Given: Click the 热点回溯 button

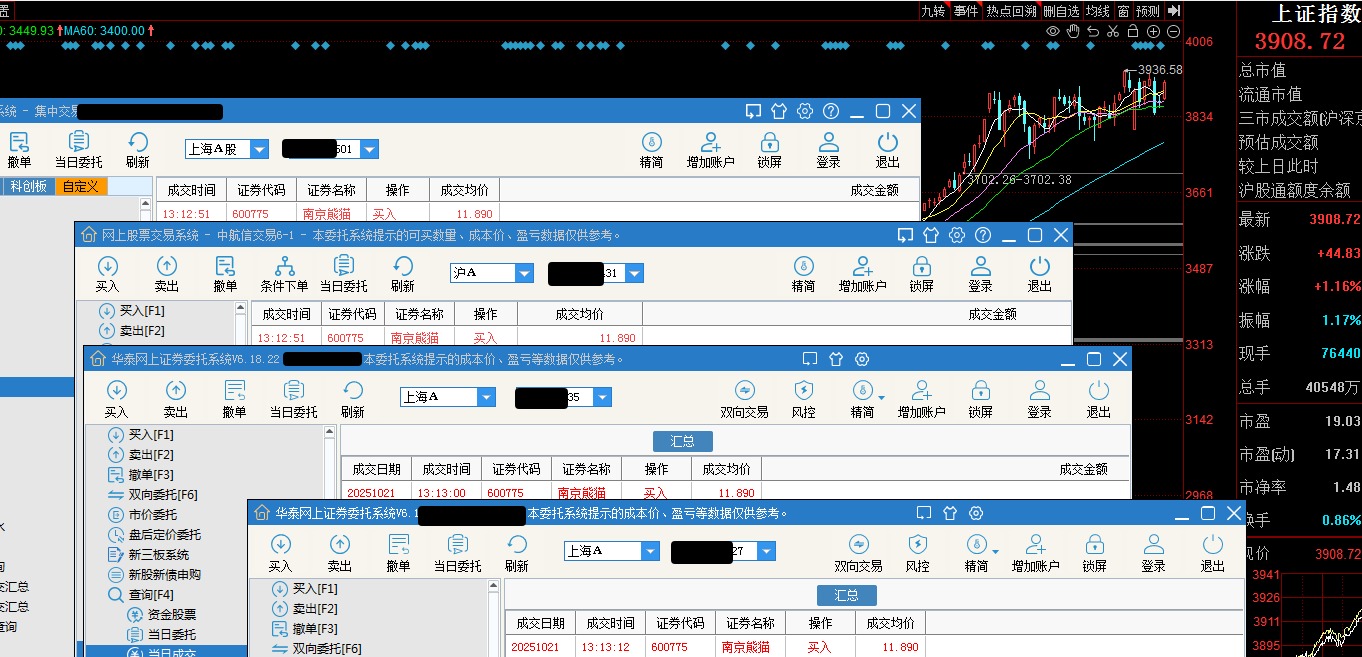Looking at the screenshot, I should tap(1011, 11).
